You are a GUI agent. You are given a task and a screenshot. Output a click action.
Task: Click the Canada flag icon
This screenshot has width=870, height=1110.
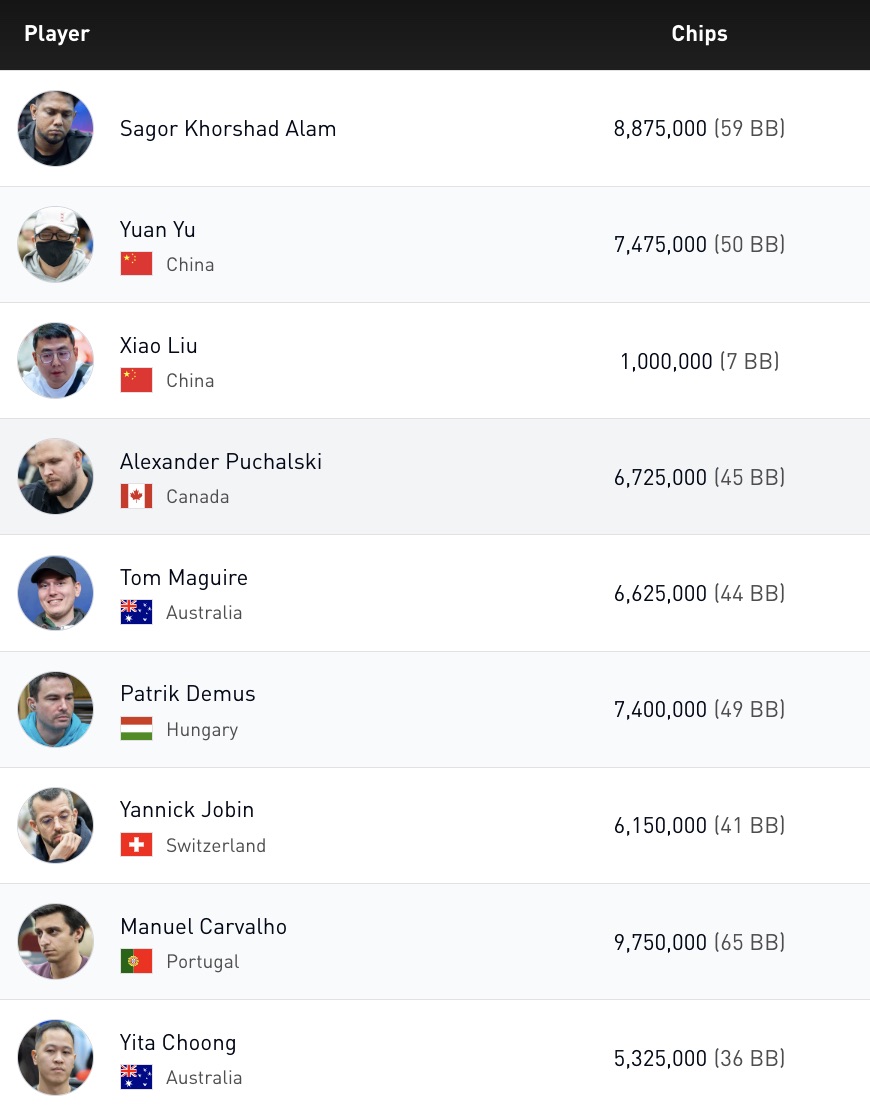[136, 496]
